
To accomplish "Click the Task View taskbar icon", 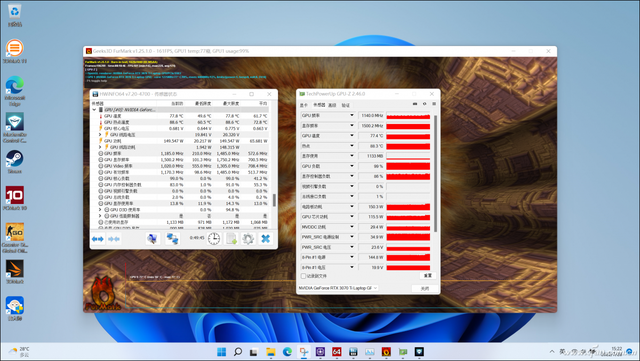I will (x=254, y=352).
